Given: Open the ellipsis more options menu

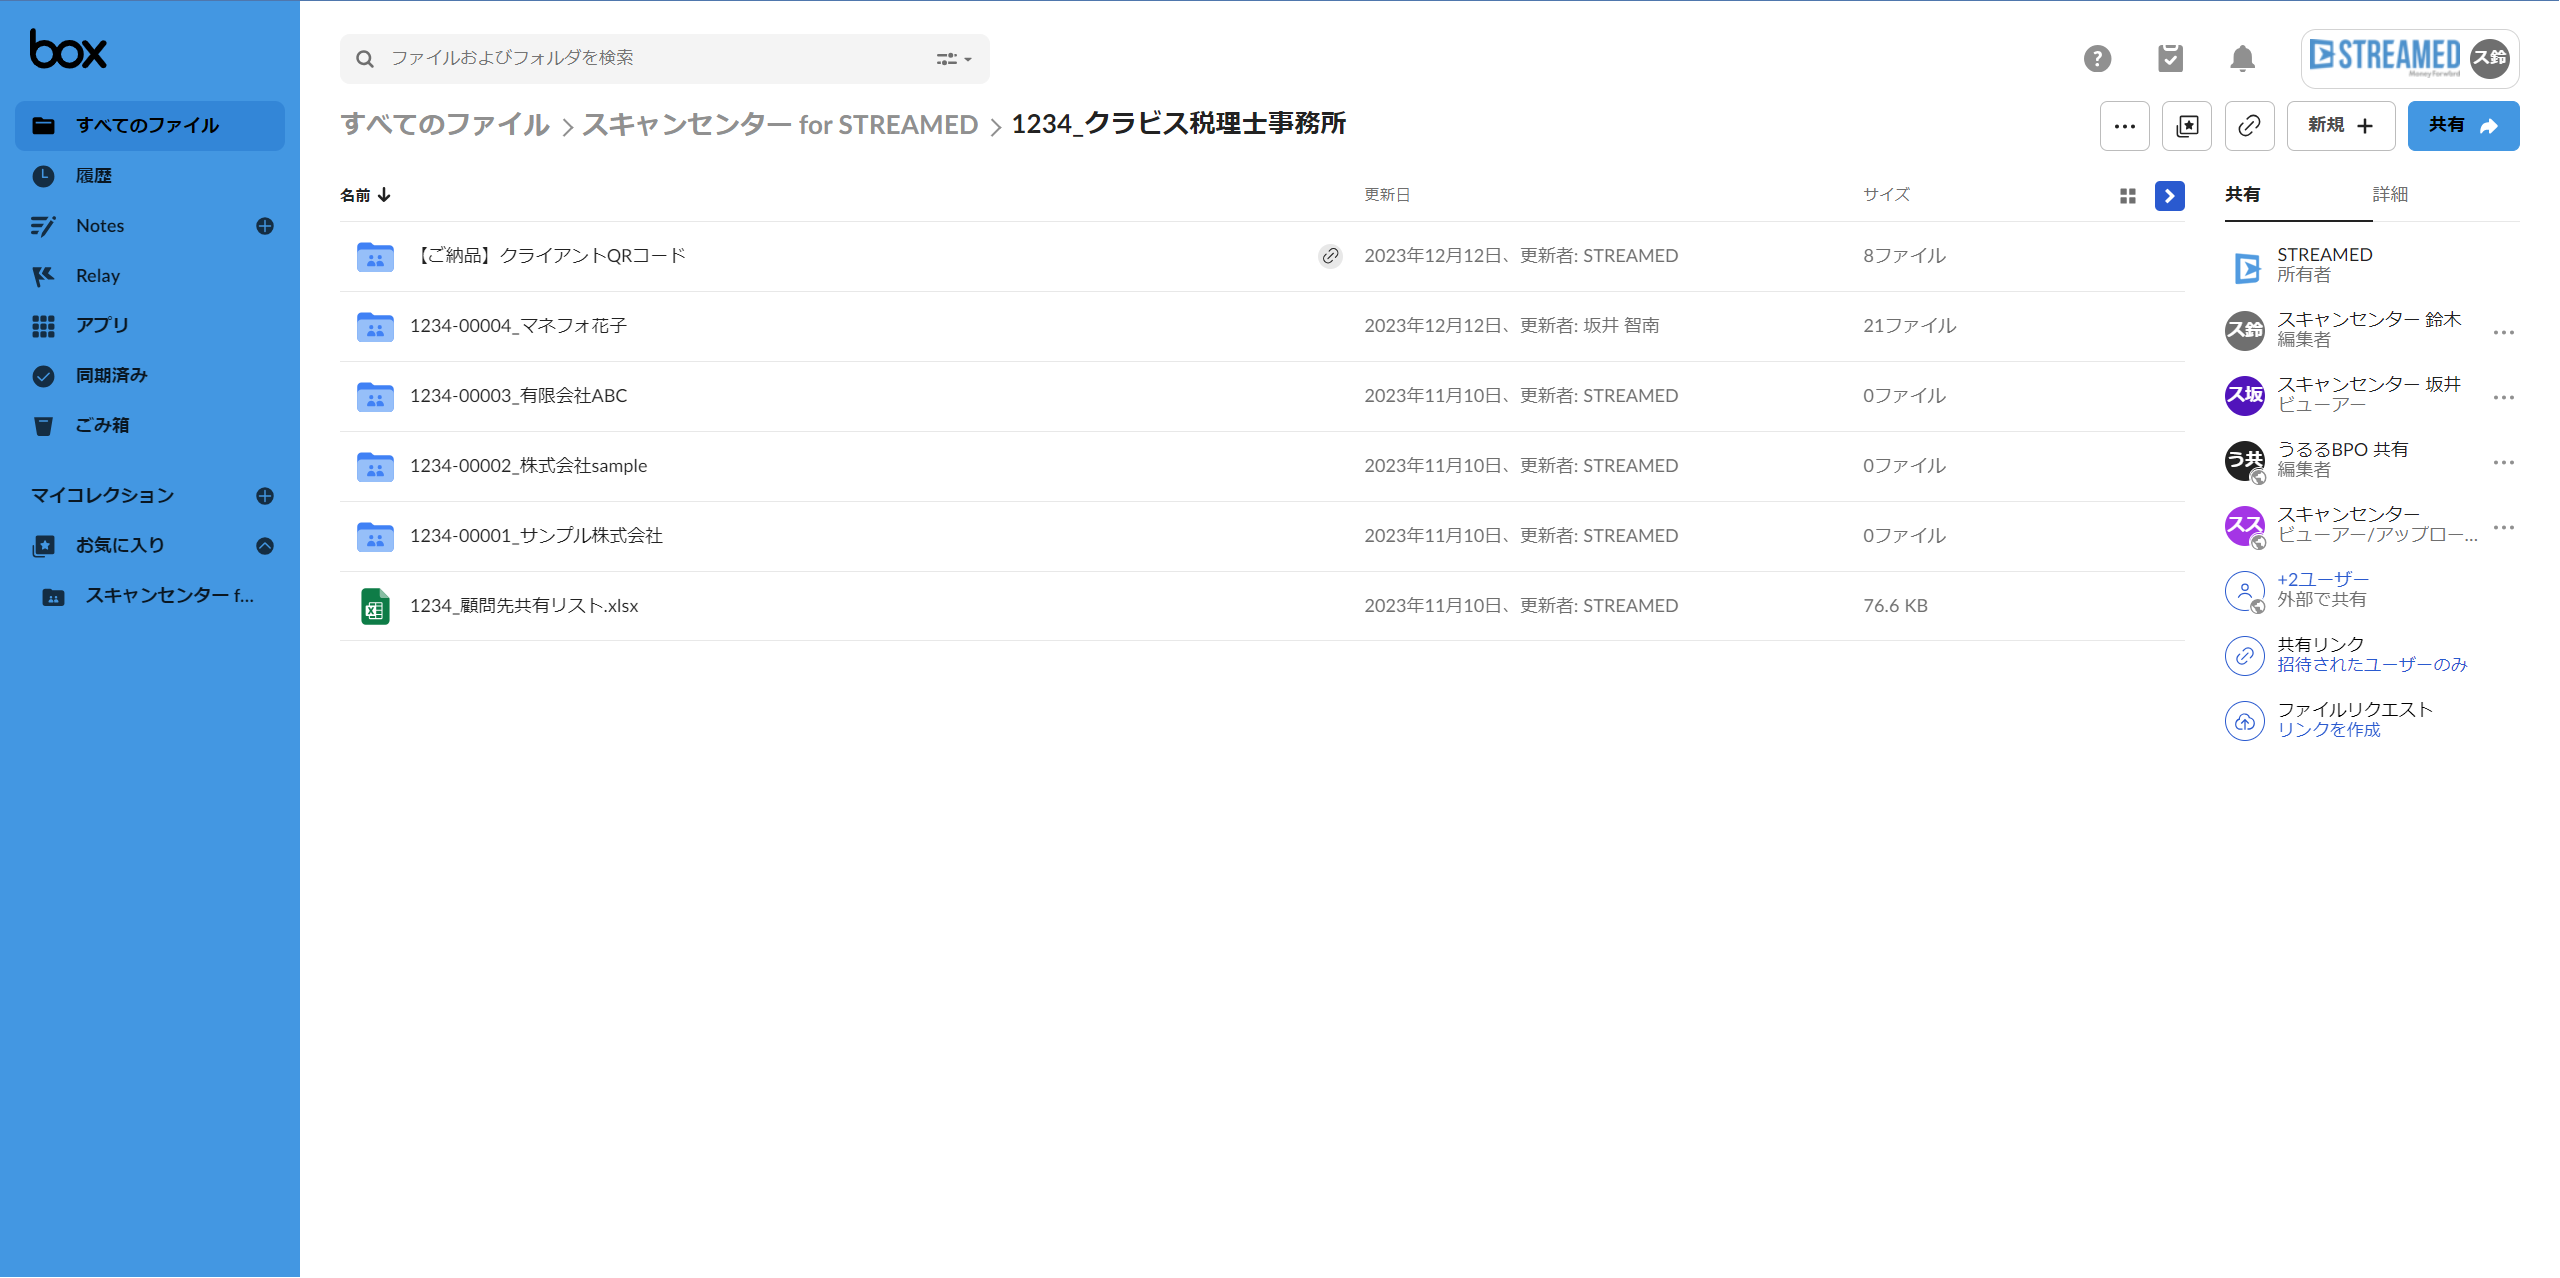Looking at the screenshot, I should click(2124, 126).
